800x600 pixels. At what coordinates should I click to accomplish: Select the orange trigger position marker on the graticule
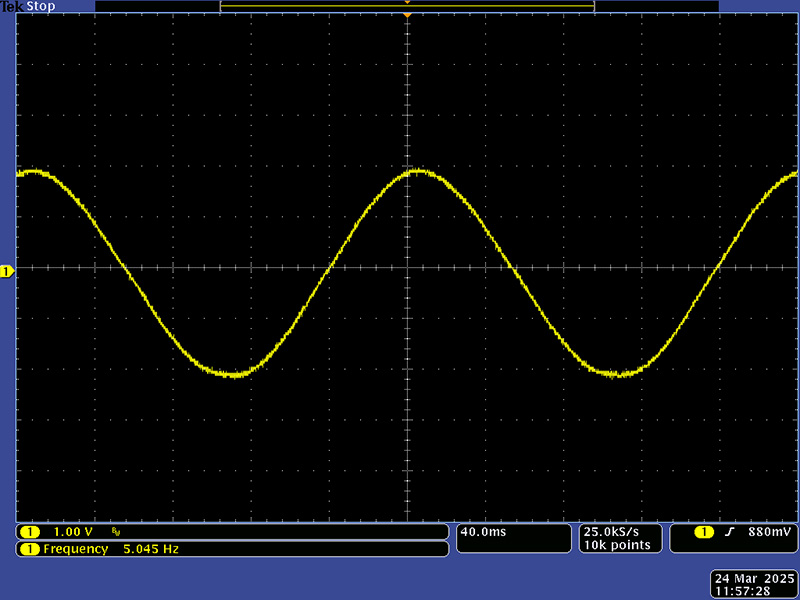click(407, 17)
